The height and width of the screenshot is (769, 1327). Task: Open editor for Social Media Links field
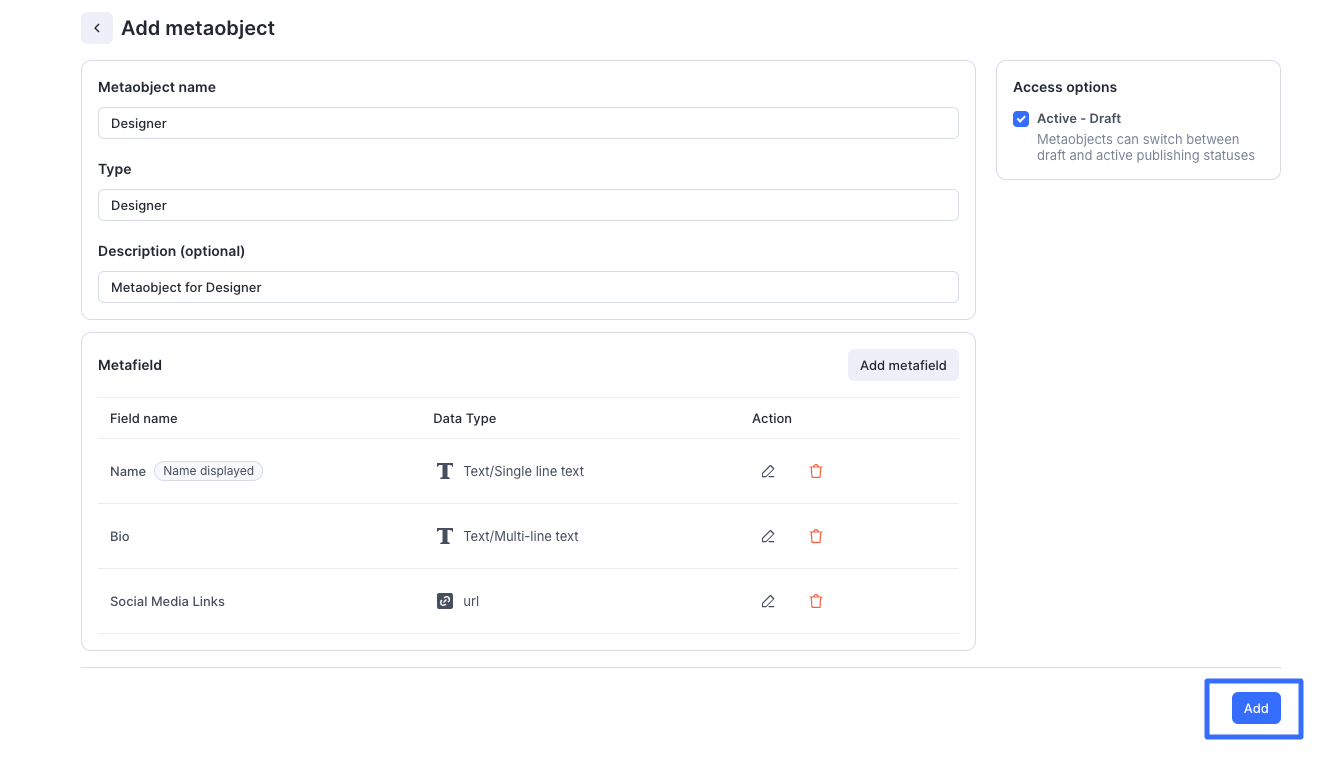point(768,601)
